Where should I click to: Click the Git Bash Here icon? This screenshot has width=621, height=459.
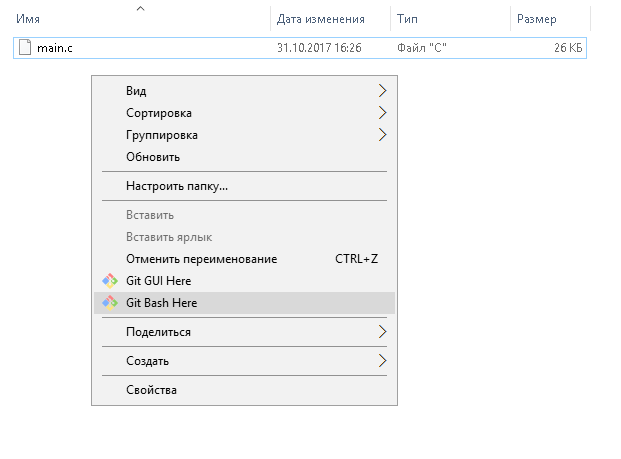pyautogui.click(x=110, y=303)
